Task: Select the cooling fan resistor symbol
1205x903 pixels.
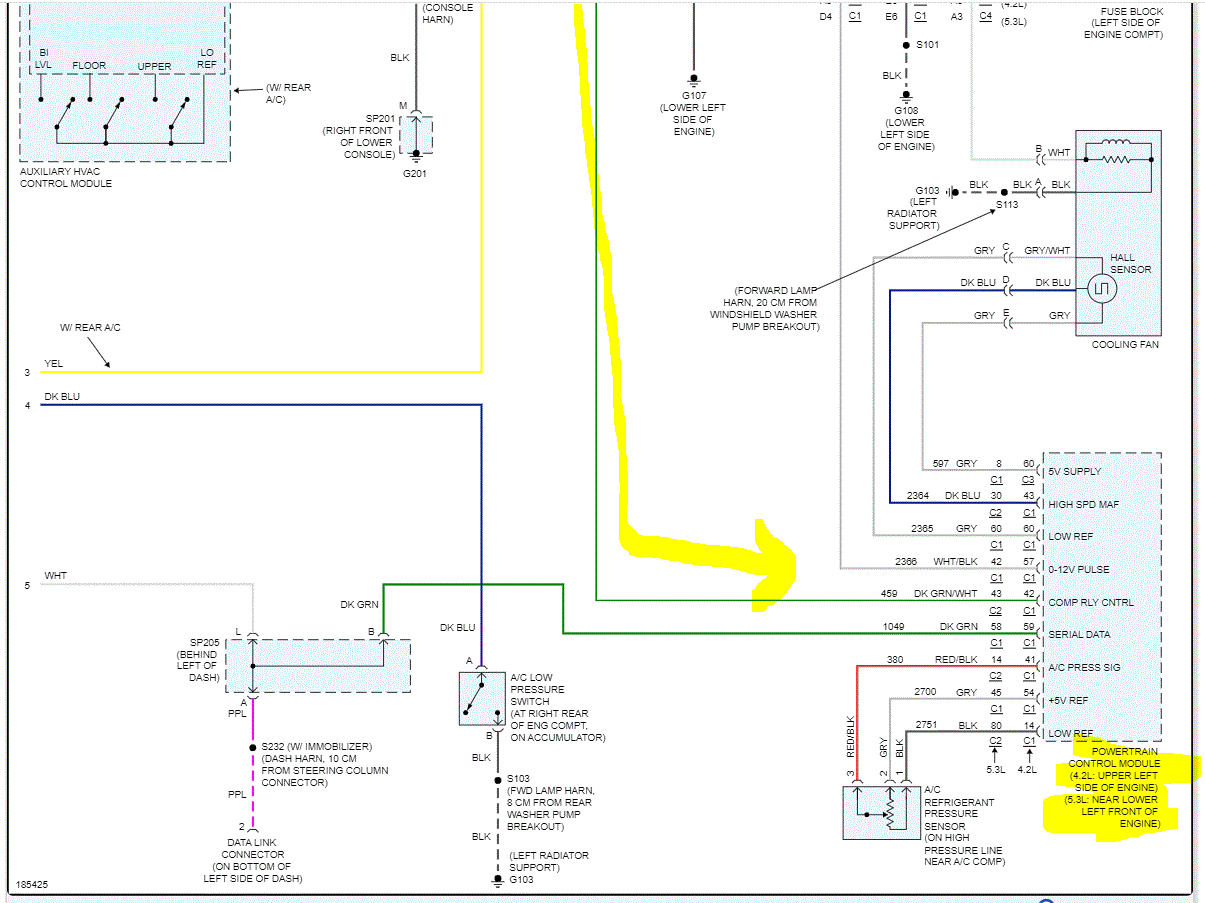Action: [1118, 158]
